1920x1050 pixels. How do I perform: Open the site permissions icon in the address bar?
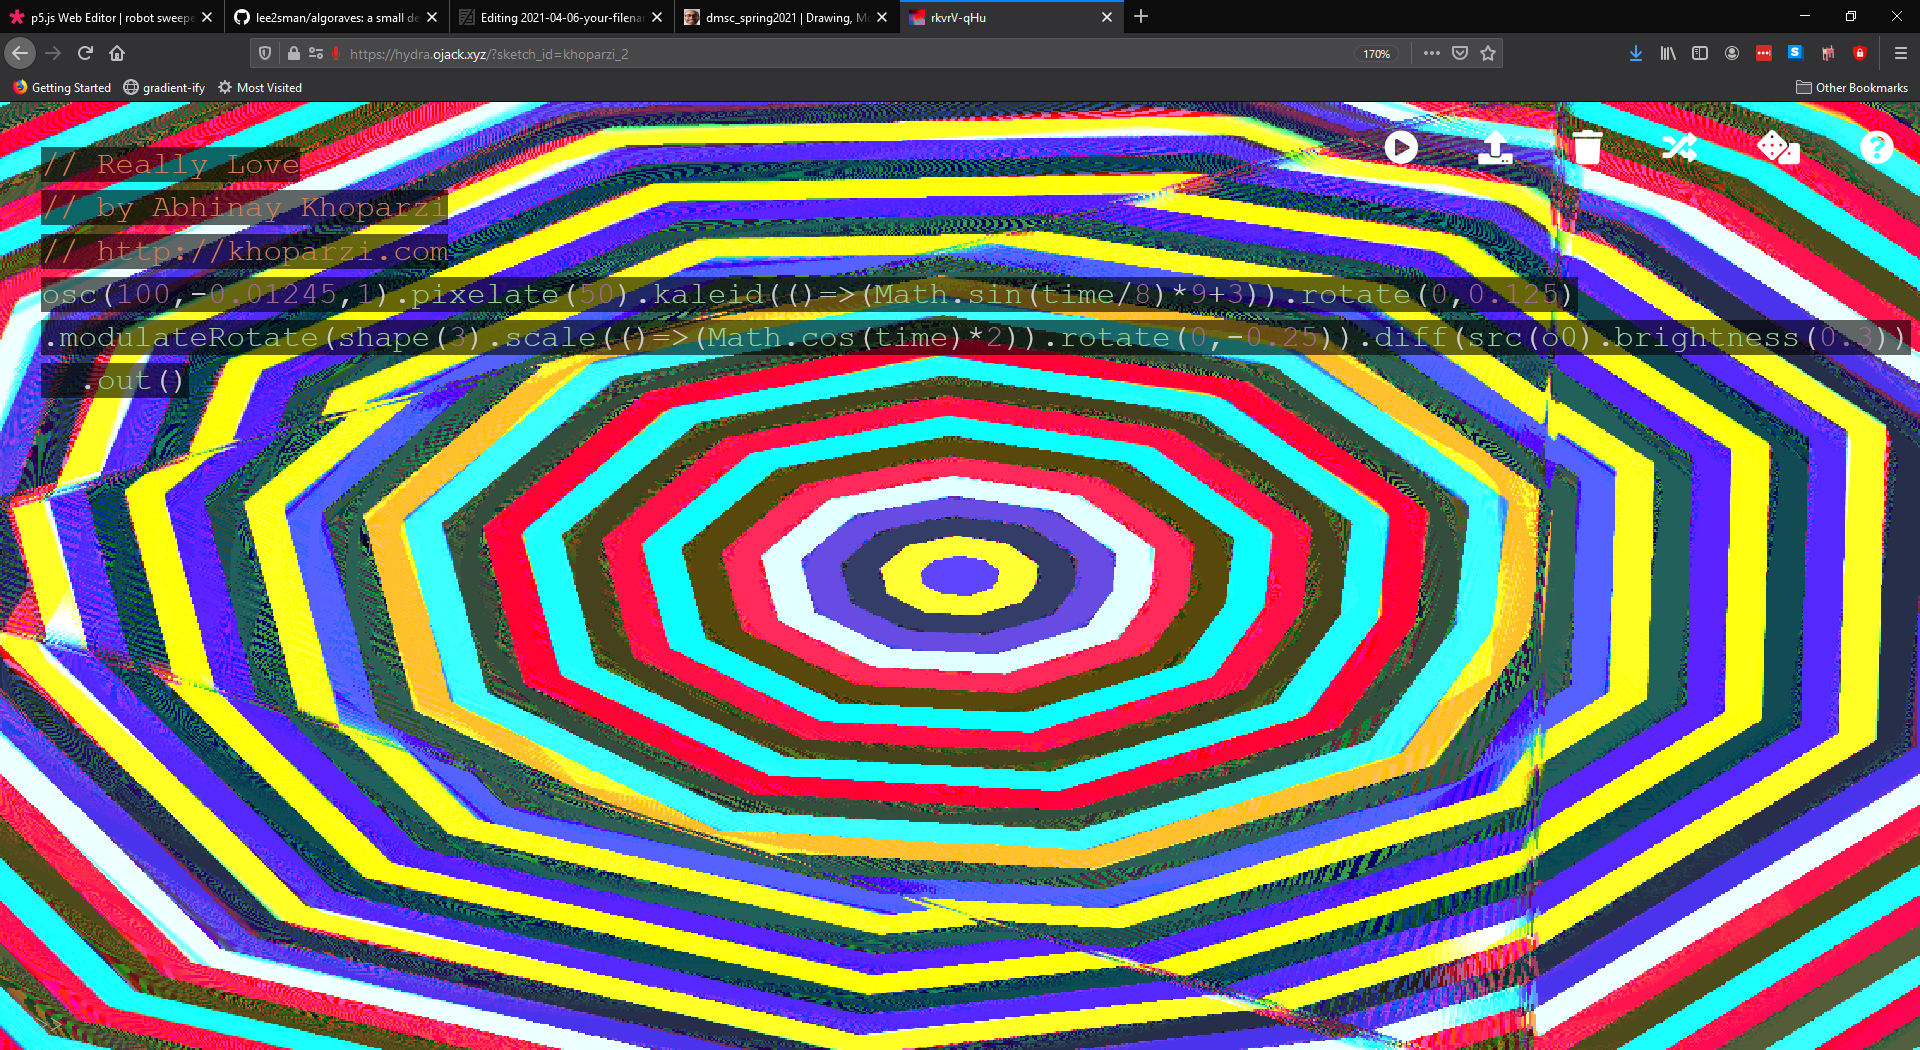tap(316, 54)
